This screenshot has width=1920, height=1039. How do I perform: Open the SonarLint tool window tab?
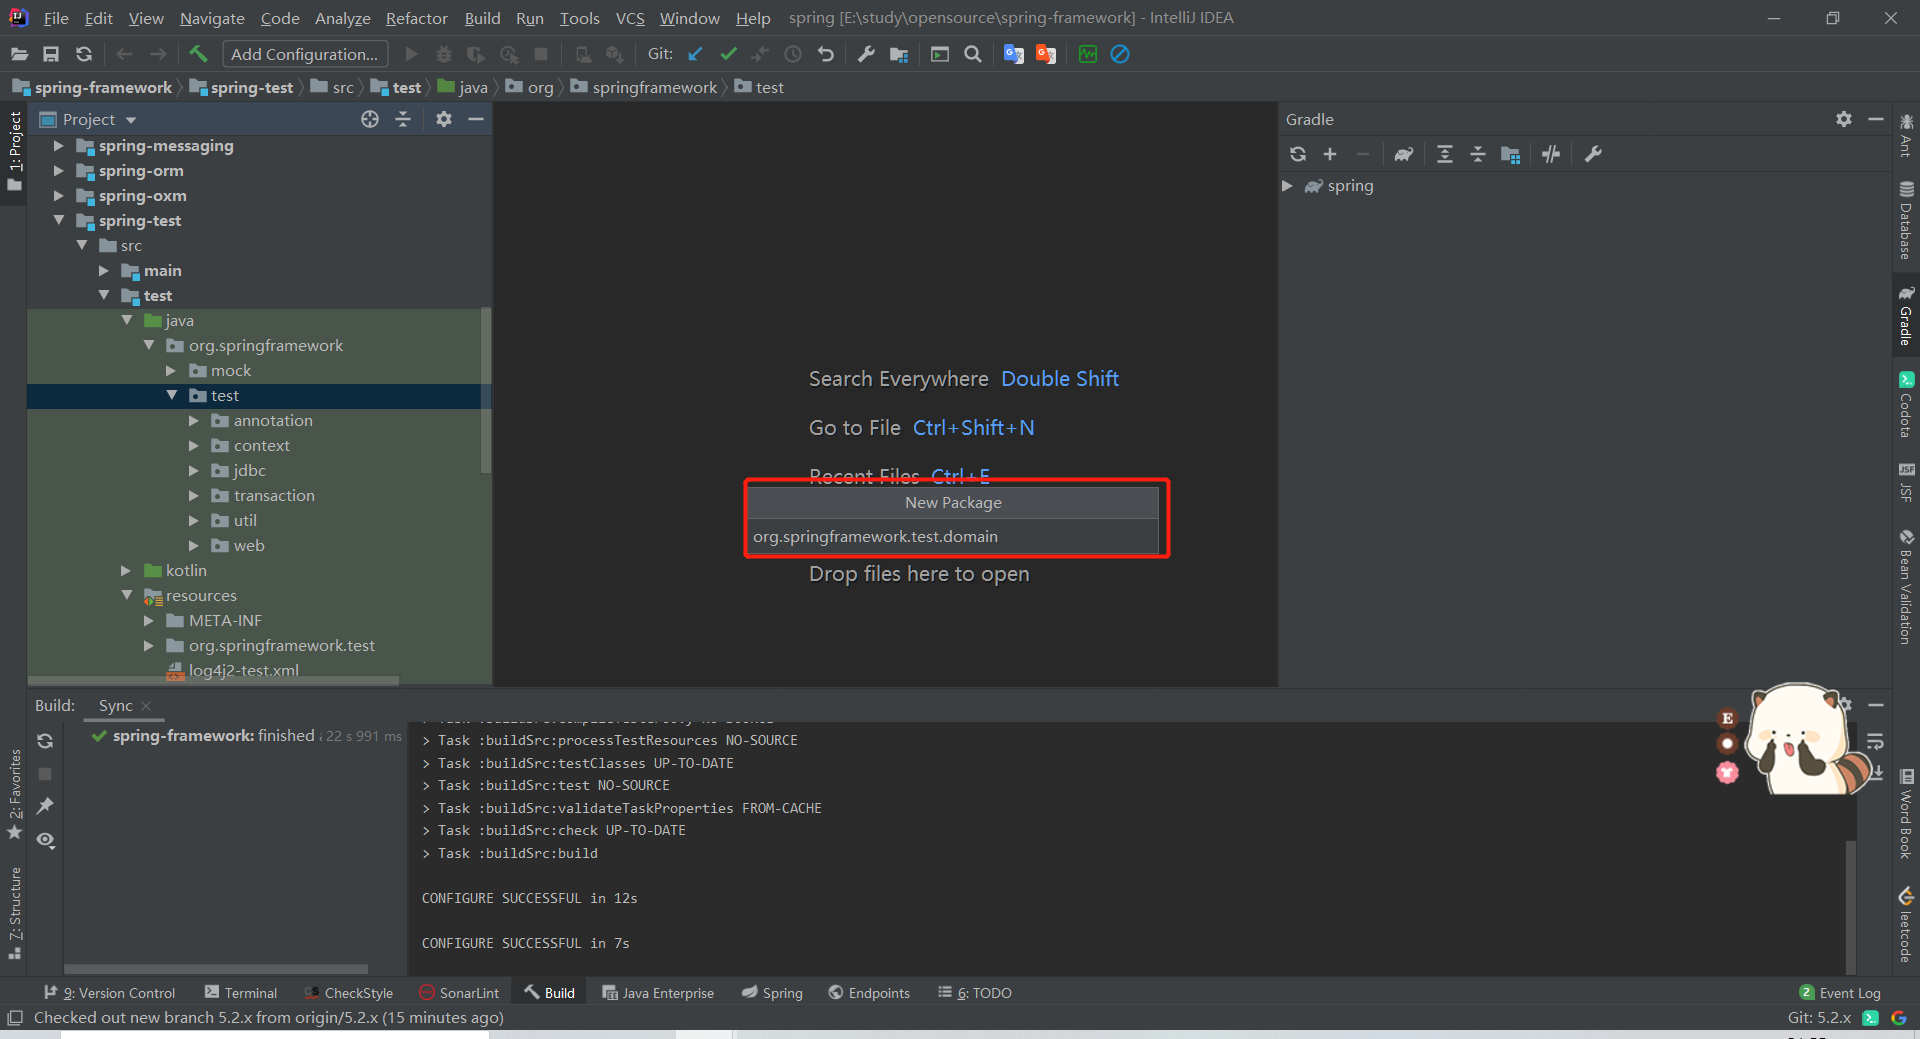[x=459, y=993]
